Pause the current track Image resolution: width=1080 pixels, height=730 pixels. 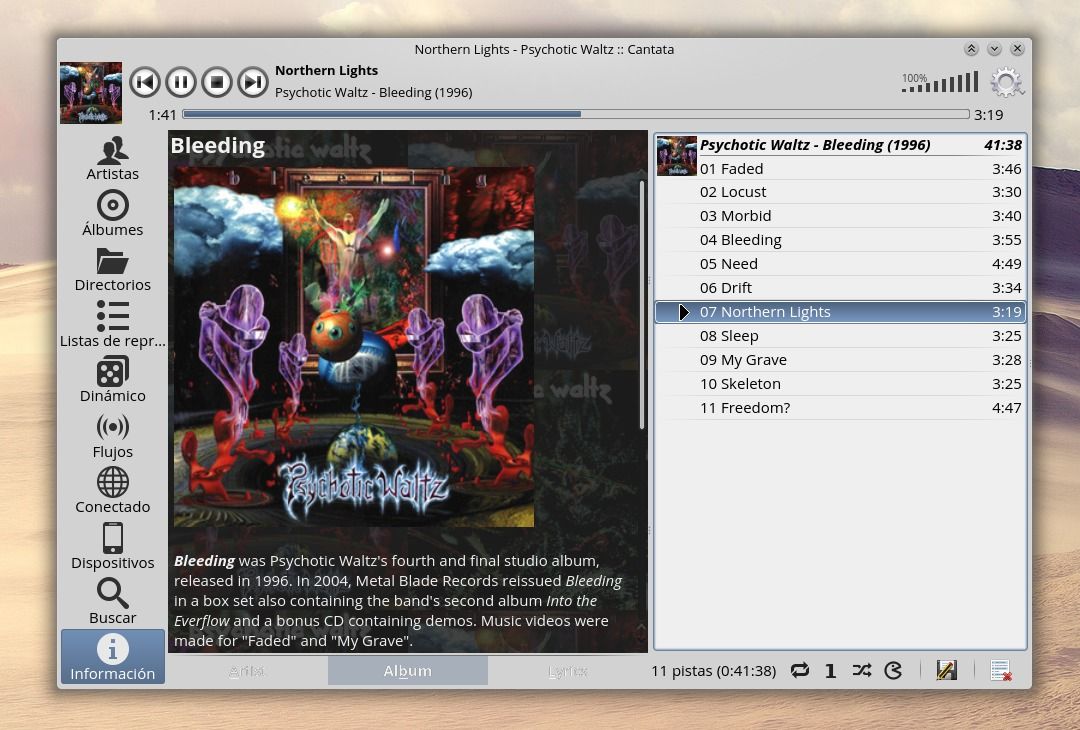(180, 82)
